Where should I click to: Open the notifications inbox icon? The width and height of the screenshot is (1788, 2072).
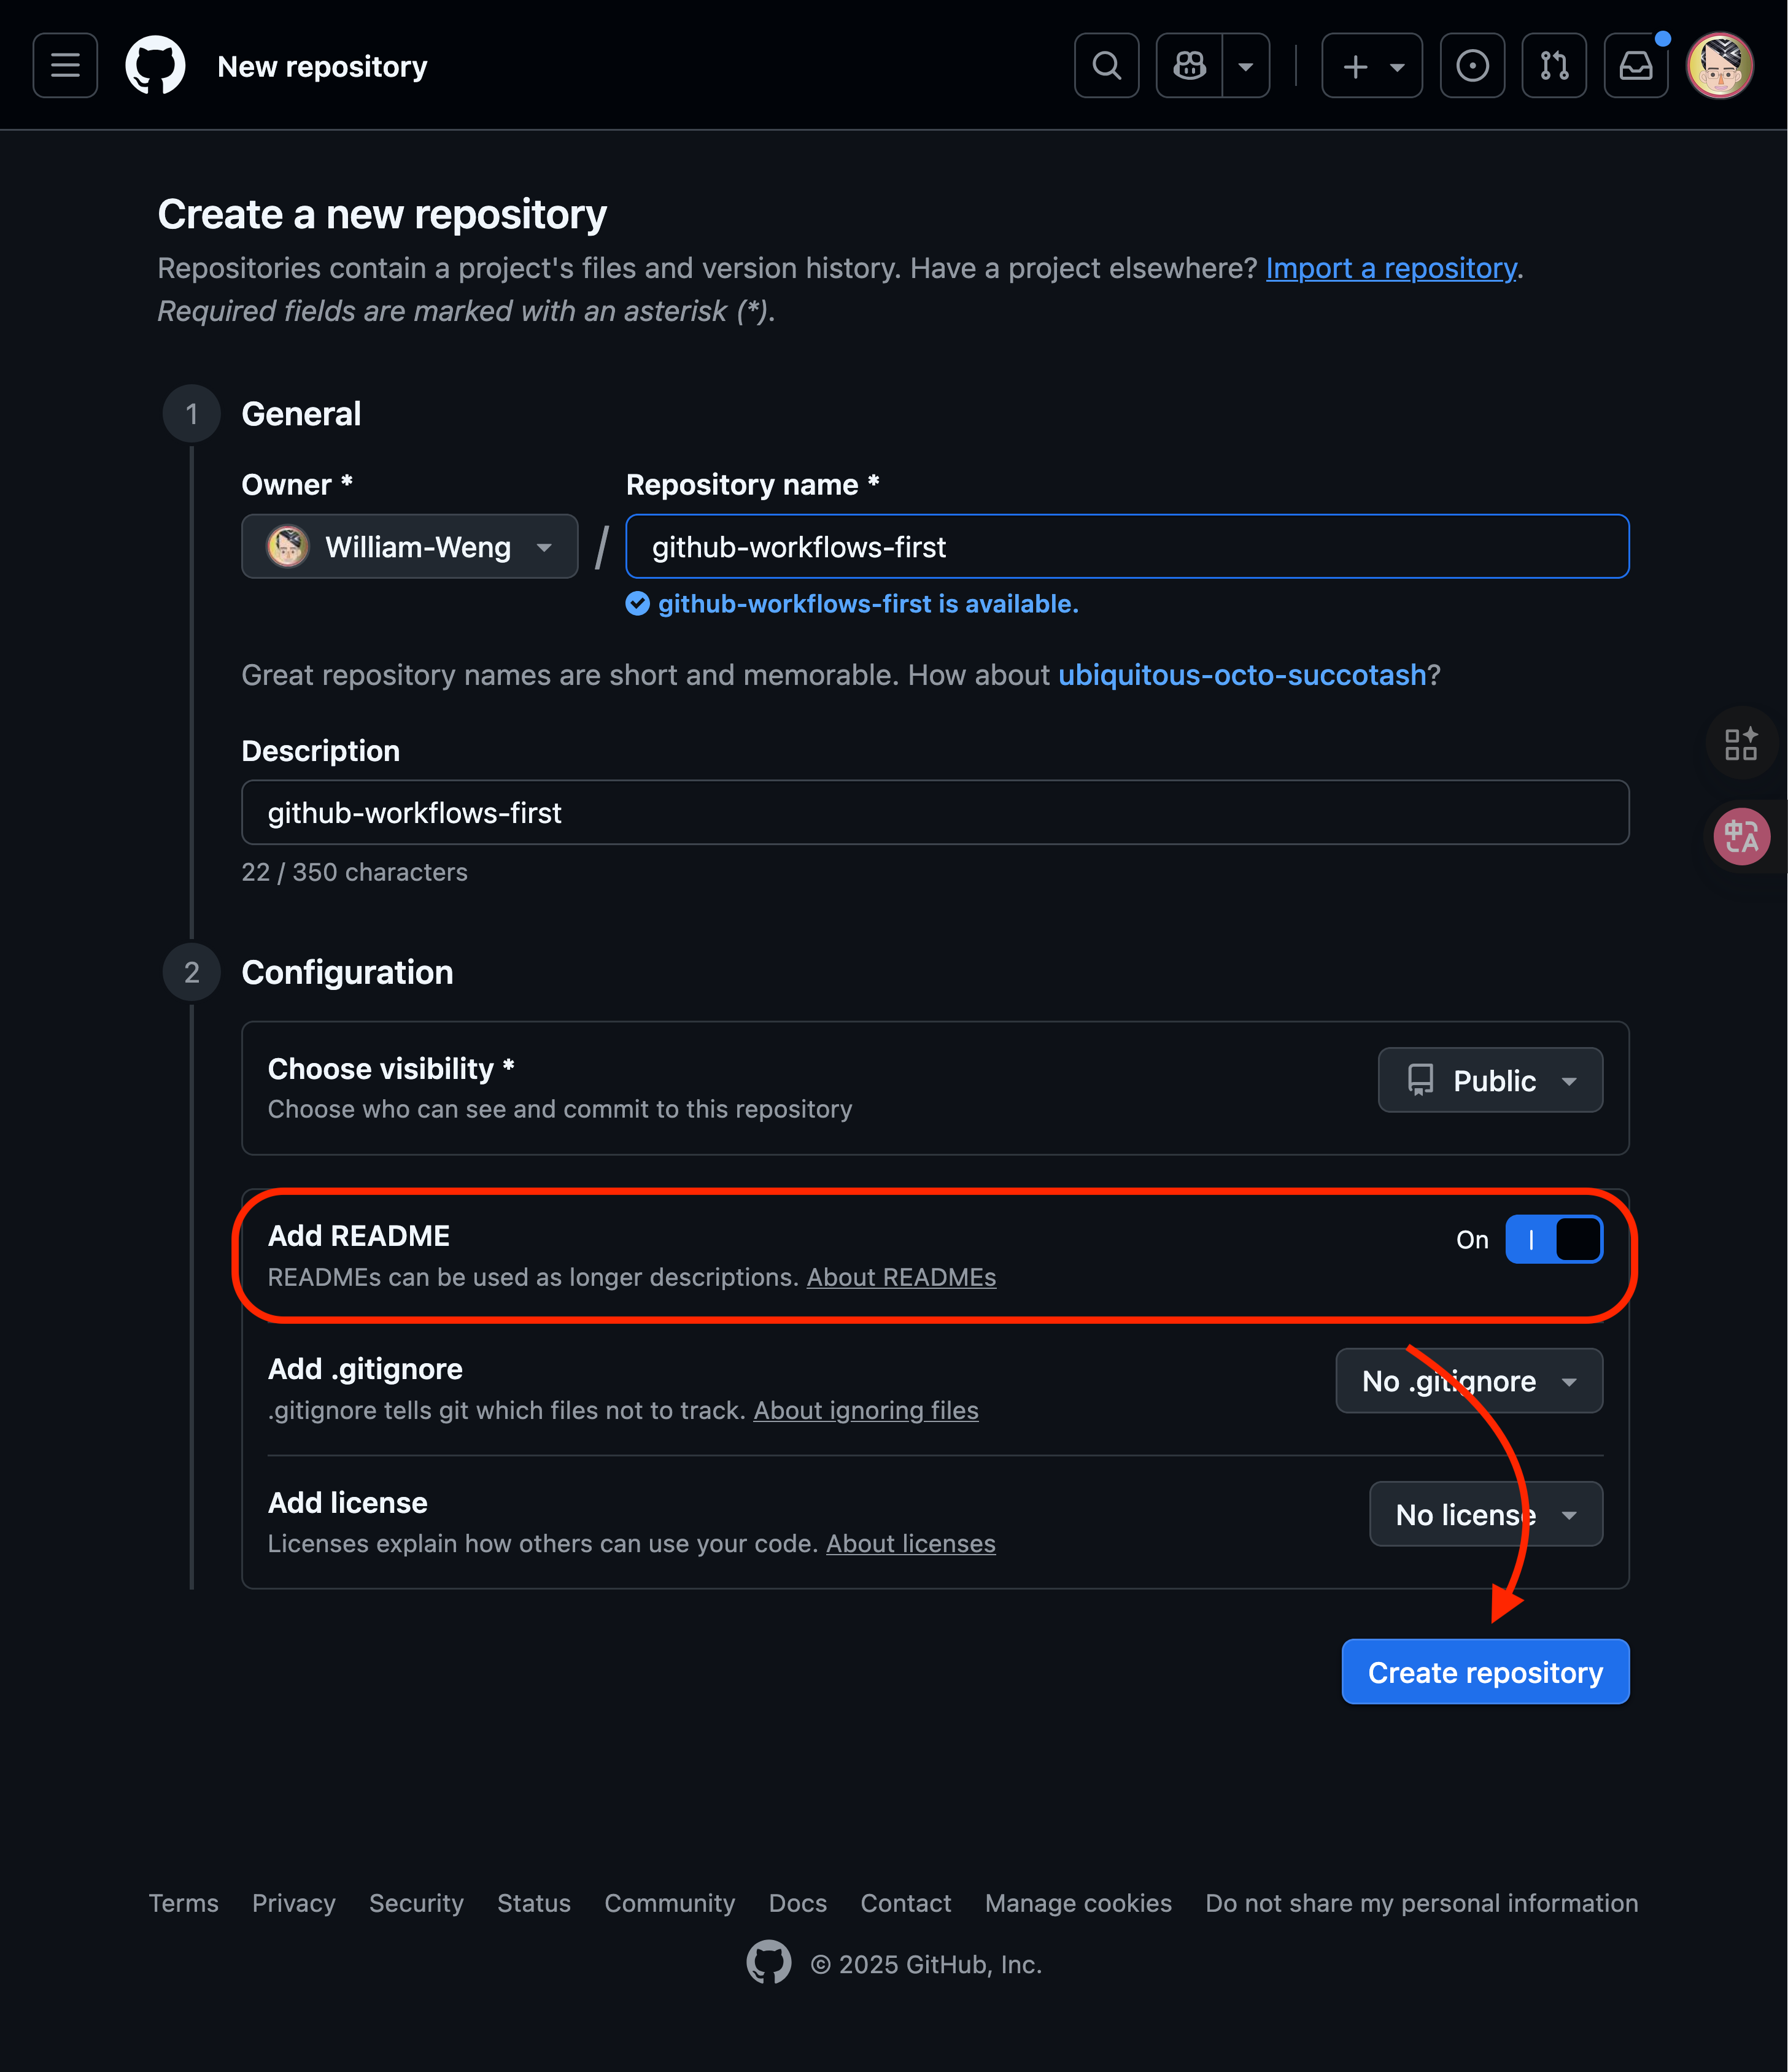point(1636,66)
